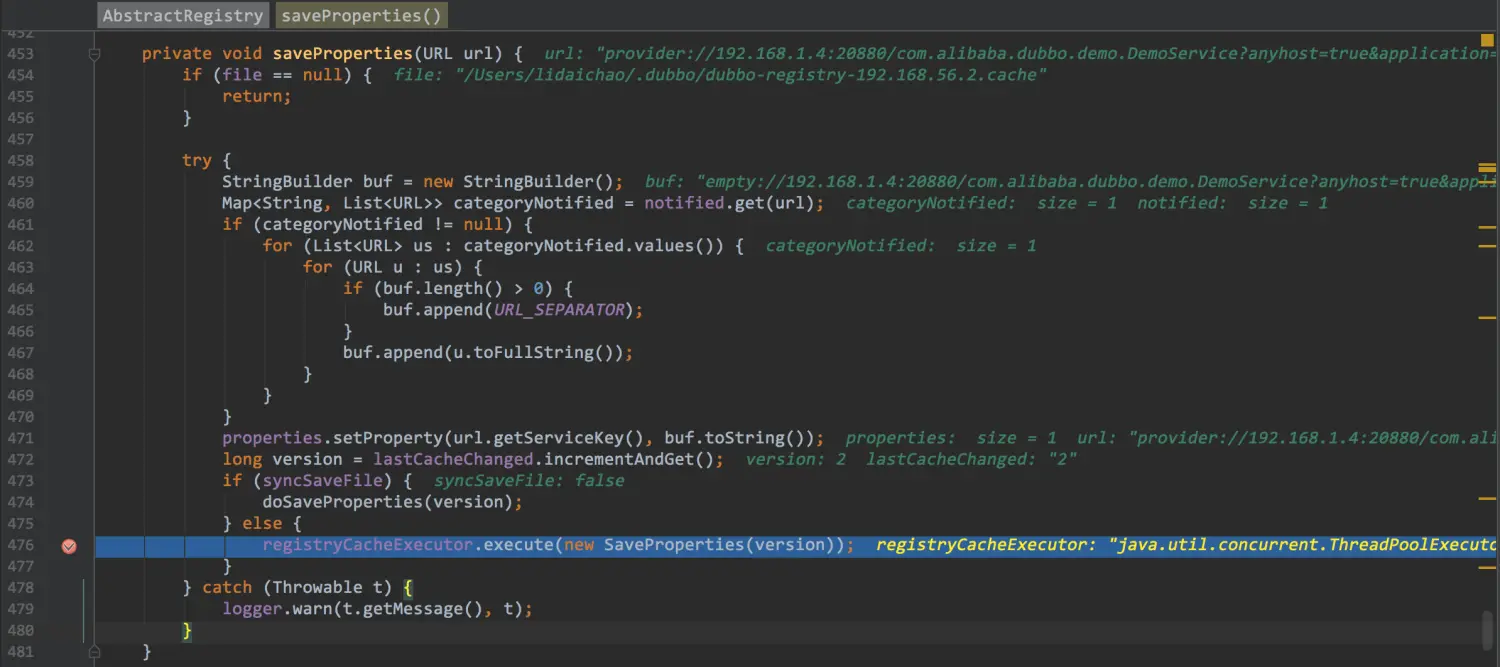Click the 'return;' statement on line 455
Screen dimensions: 1500x667
(257, 96)
